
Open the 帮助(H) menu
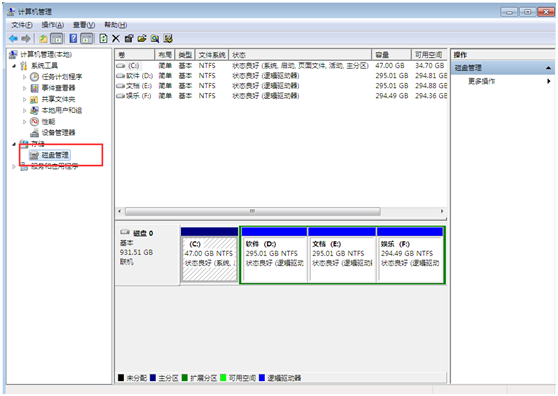[115, 25]
